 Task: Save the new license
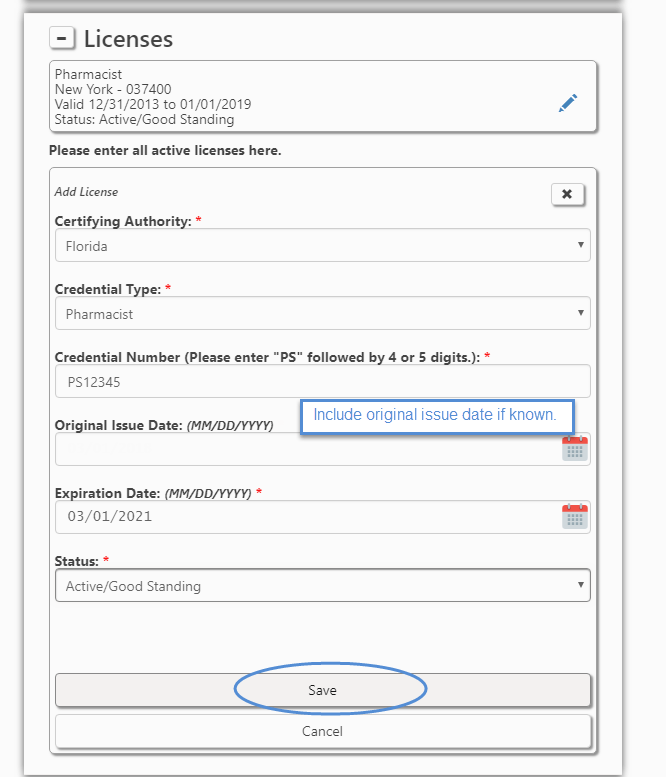323,690
